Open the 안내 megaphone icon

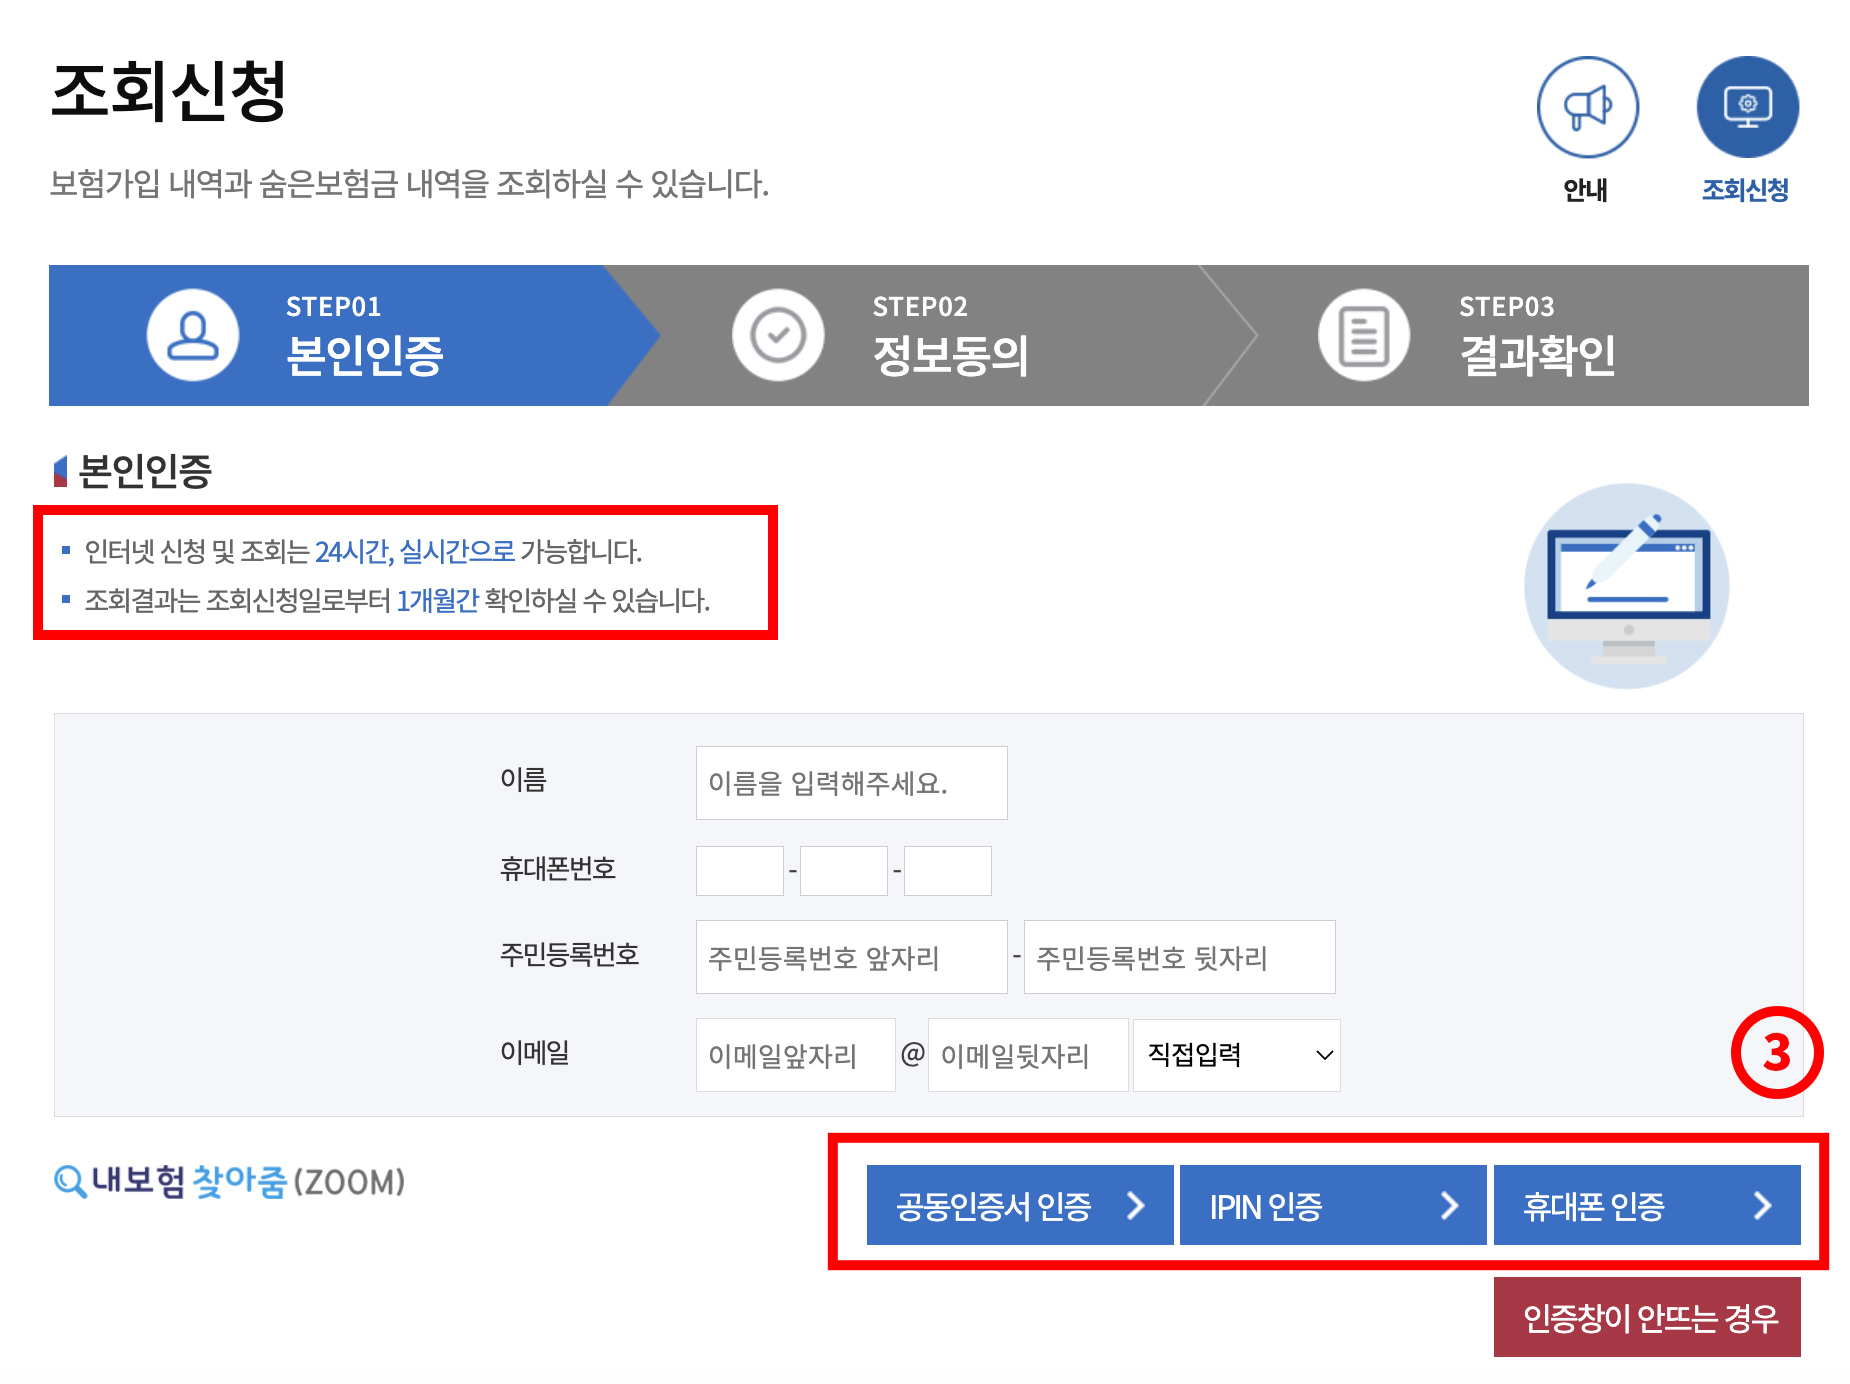coord(1587,107)
